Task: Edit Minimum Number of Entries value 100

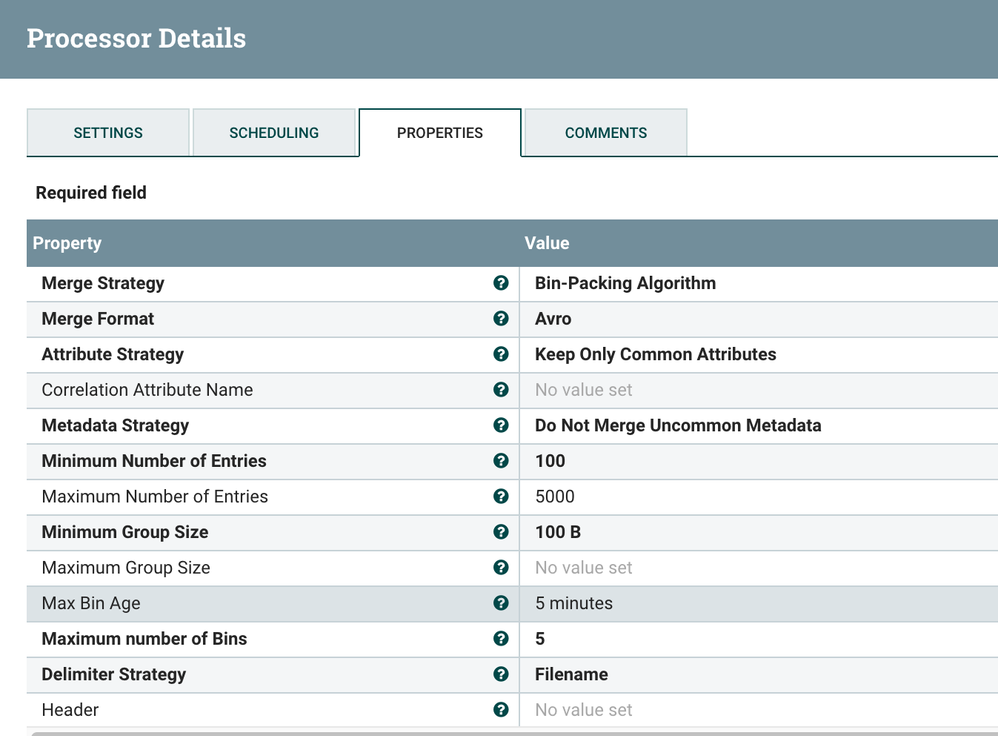Action: (550, 461)
